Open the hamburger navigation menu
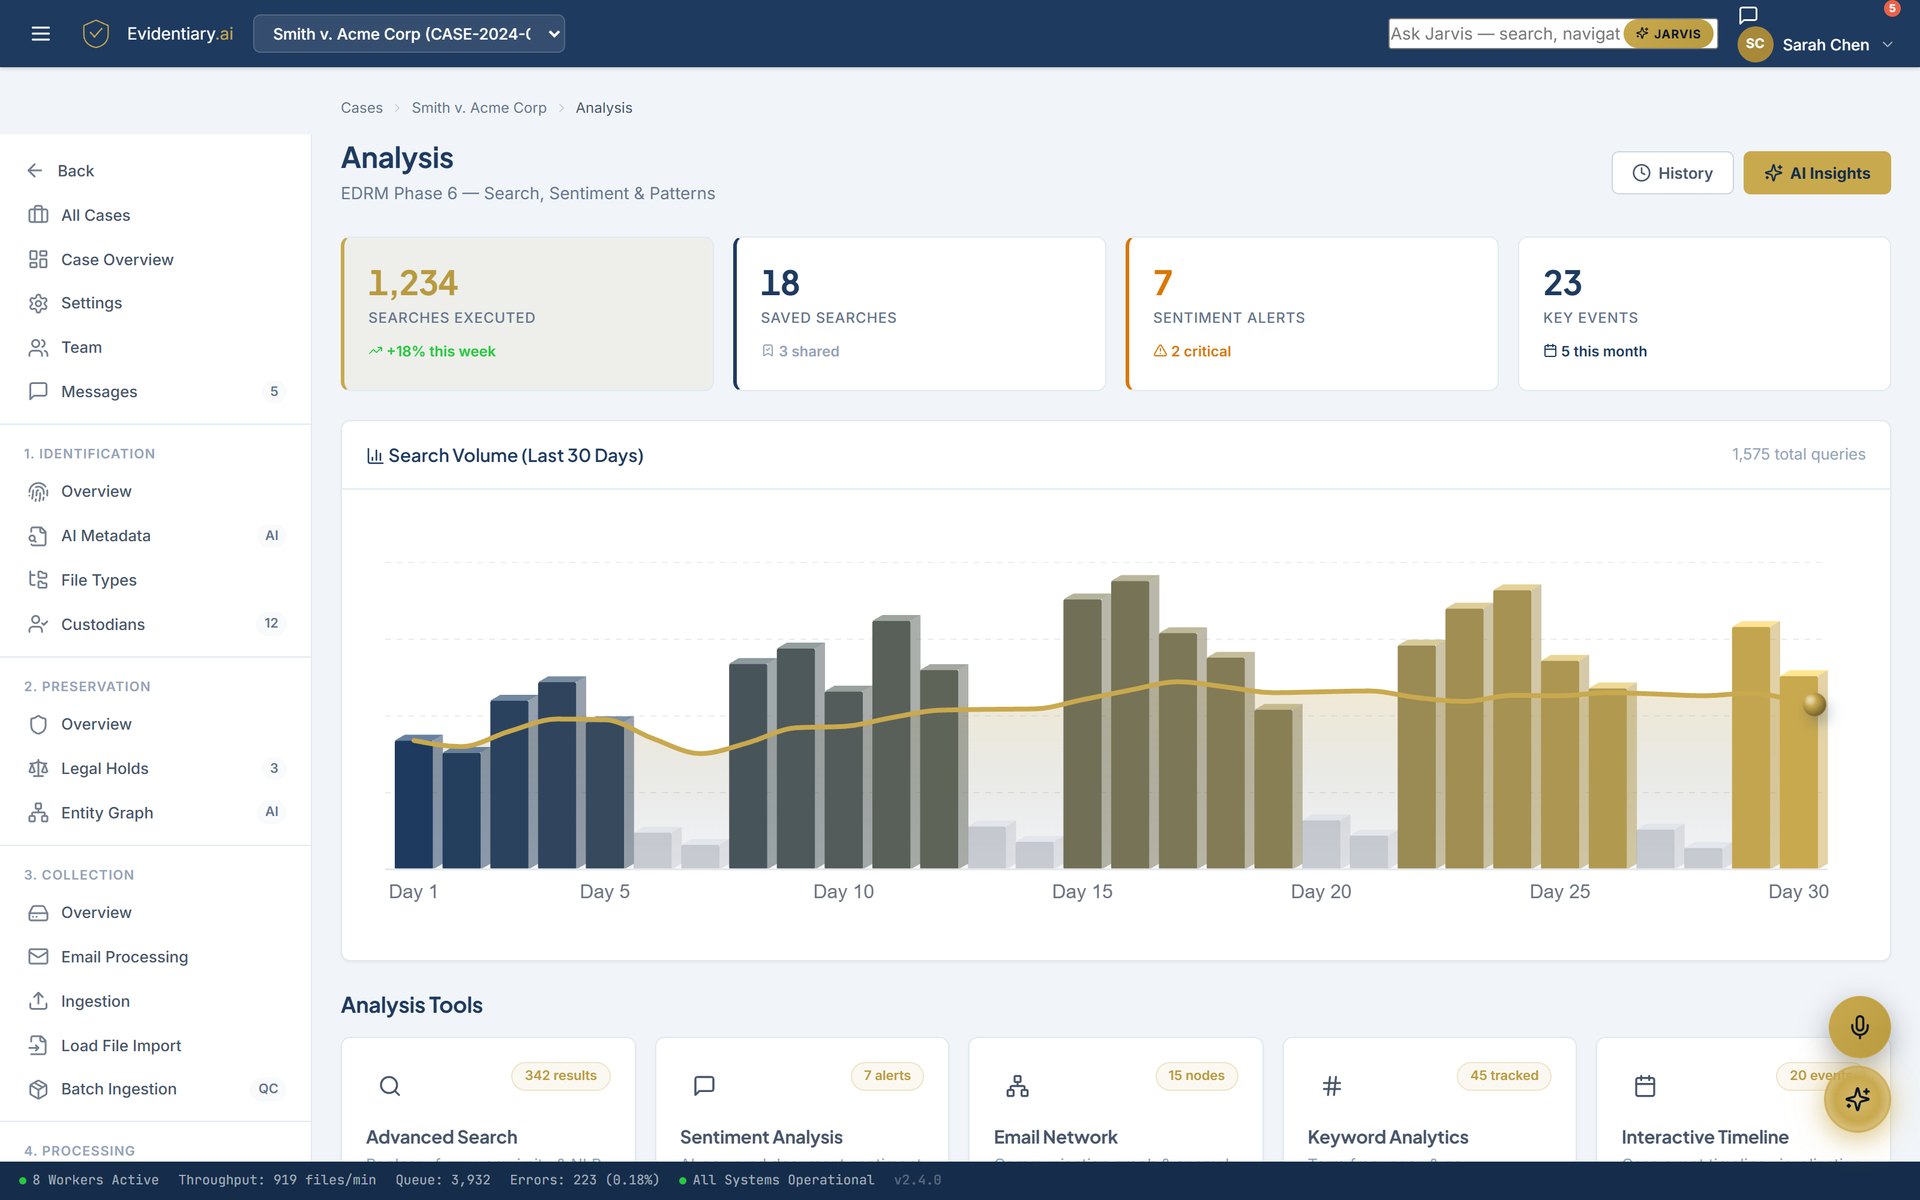The height and width of the screenshot is (1200, 1920). click(x=40, y=34)
